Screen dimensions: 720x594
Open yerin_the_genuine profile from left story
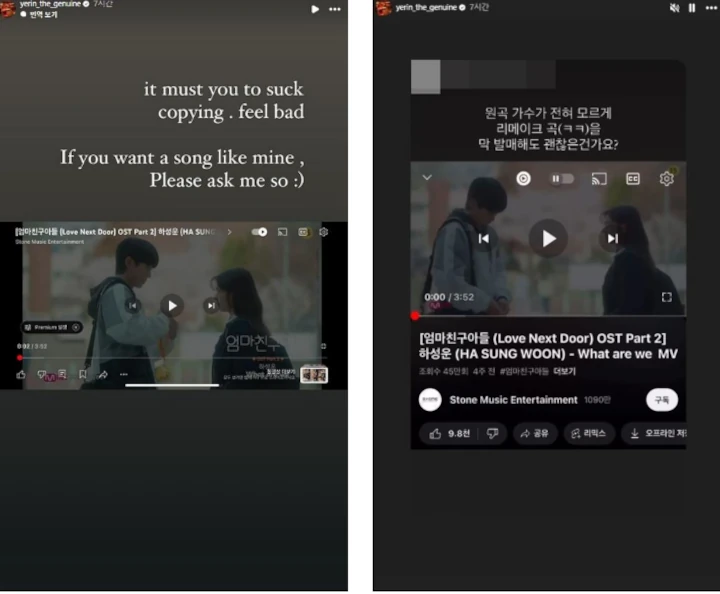pyautogui.click(x=50, y=4)
